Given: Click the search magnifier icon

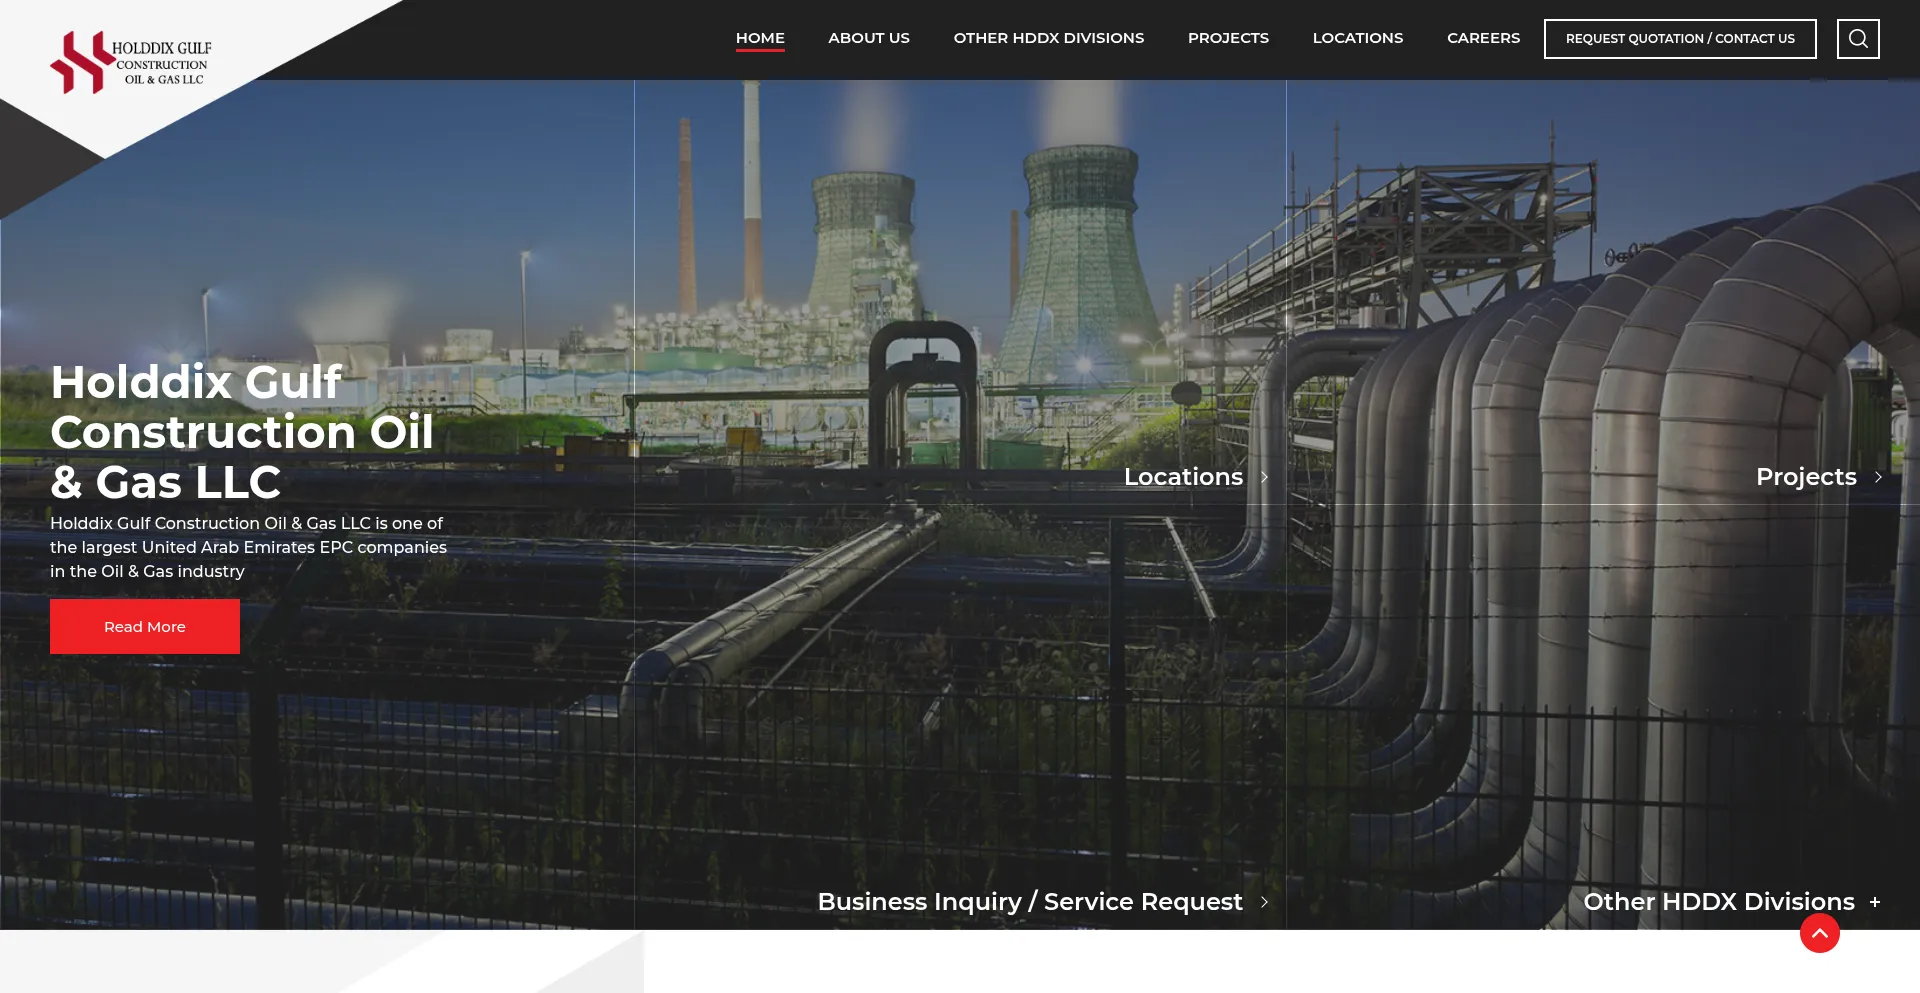Looking at the screenshot, I should point(1857,39).
